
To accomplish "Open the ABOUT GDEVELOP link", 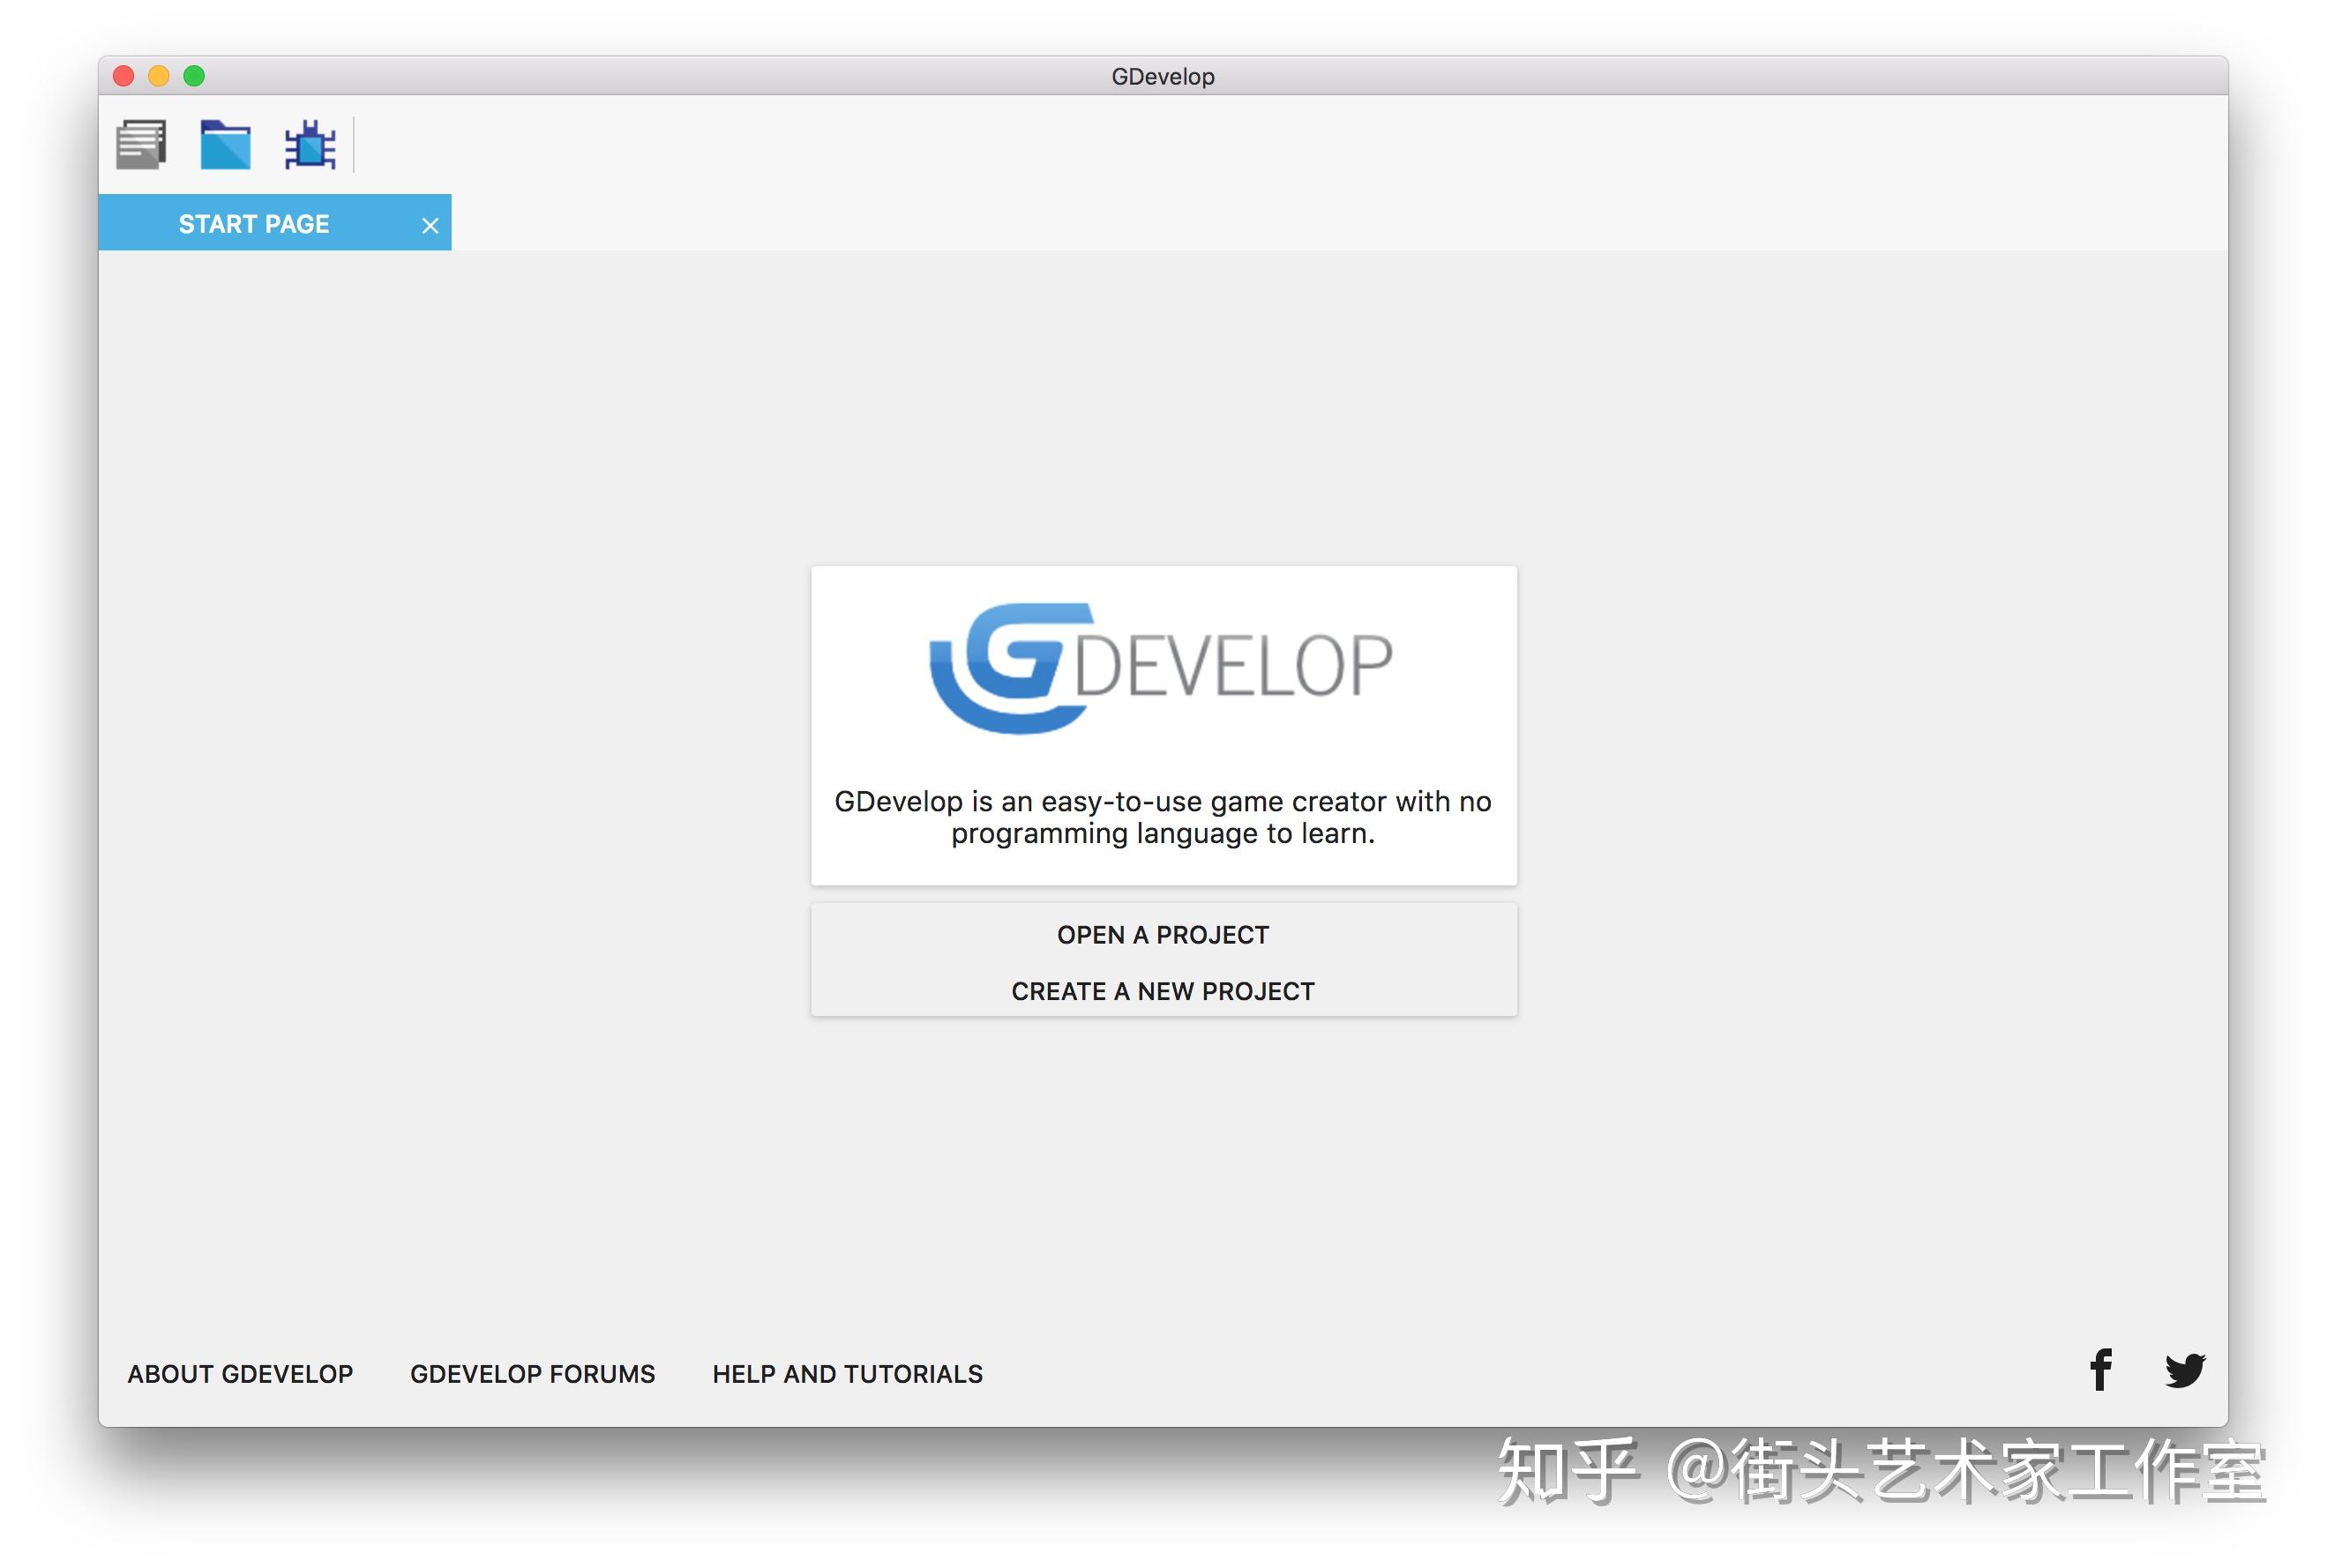I will 240,1373.
